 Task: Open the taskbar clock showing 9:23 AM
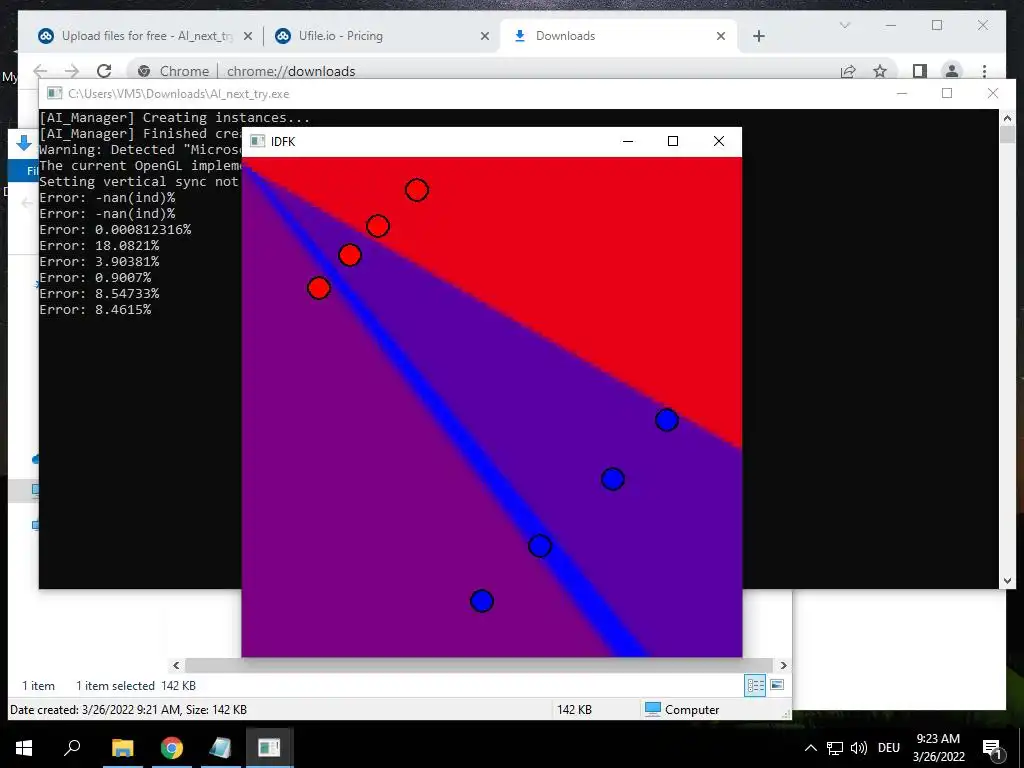point(938,748)
